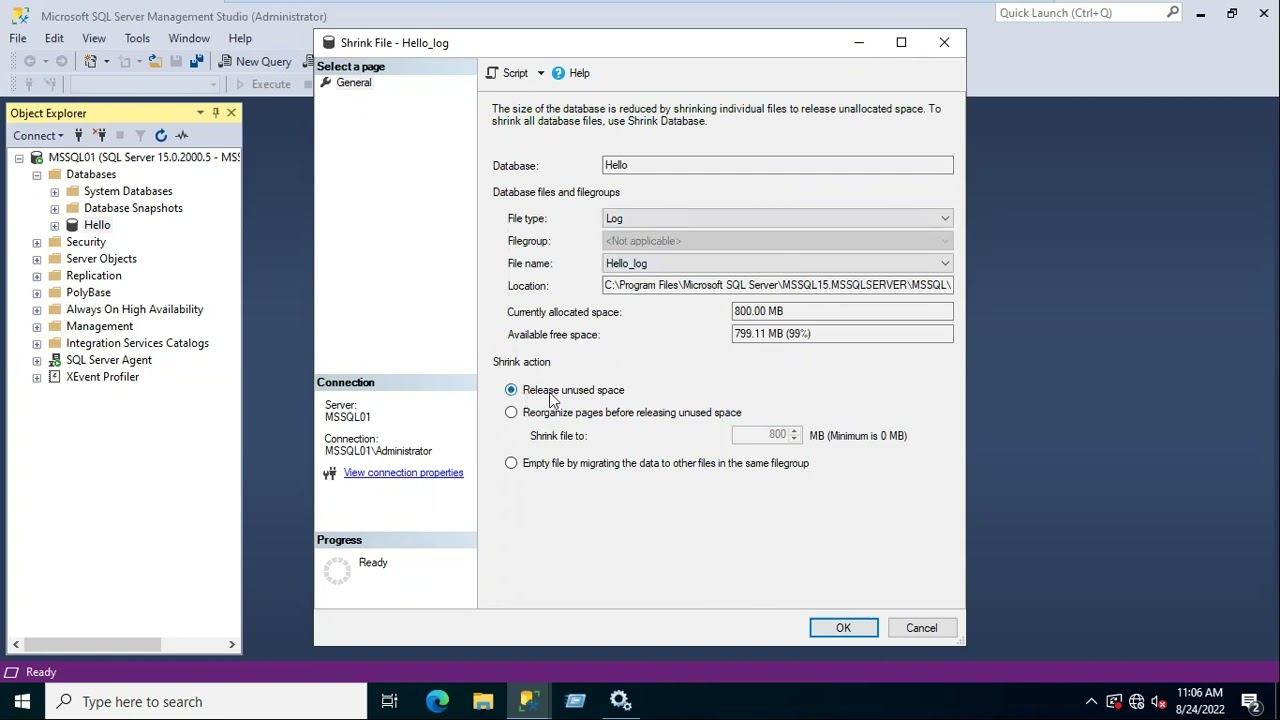This screenshot has width=1280, height=720.
Task: Collapse the MSSQL01 server node
Action: click(19, 158)
